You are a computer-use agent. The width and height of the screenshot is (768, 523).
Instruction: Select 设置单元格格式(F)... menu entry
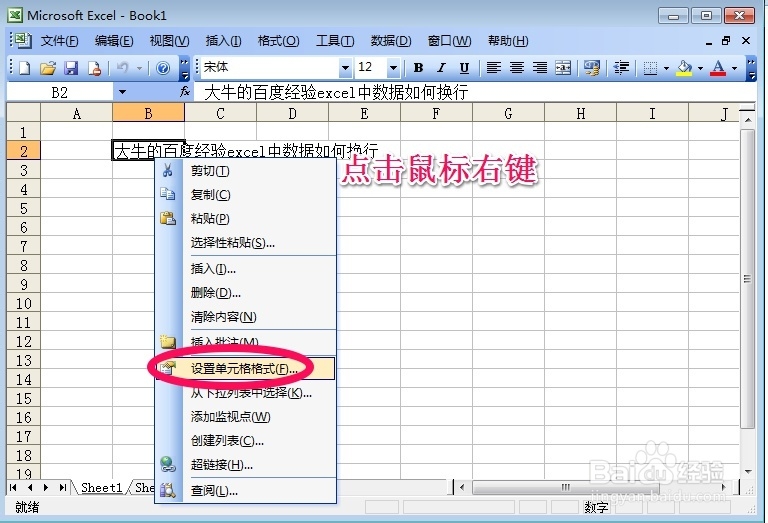245,369
